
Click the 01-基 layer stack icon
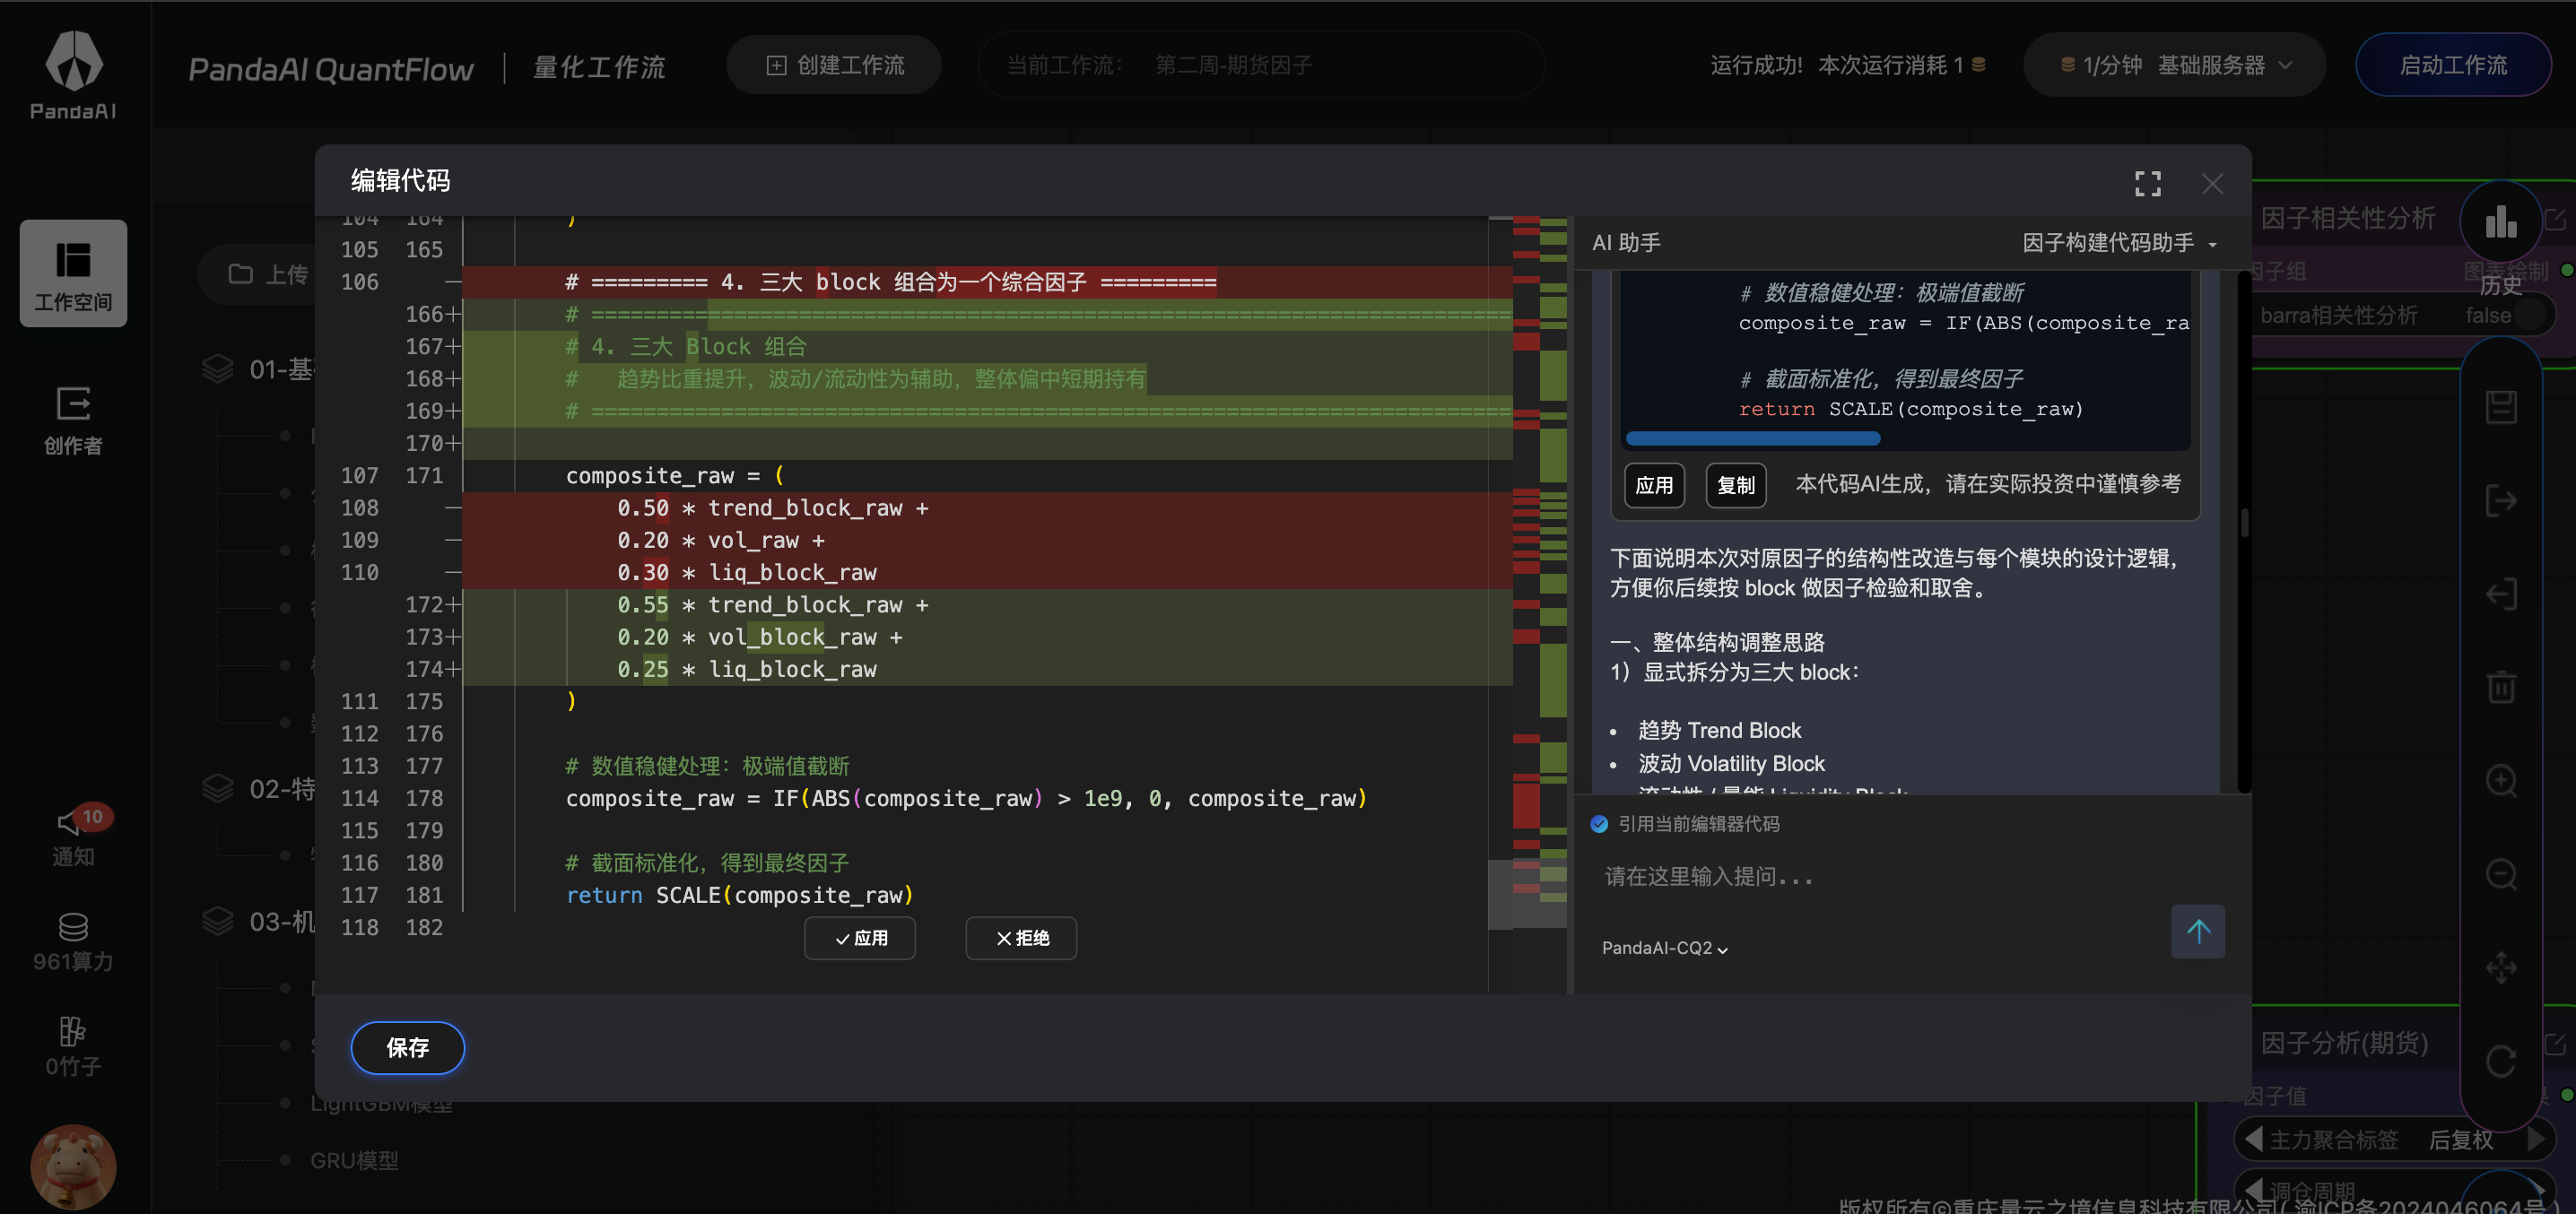pyautogui.click(x=217, y=369)
